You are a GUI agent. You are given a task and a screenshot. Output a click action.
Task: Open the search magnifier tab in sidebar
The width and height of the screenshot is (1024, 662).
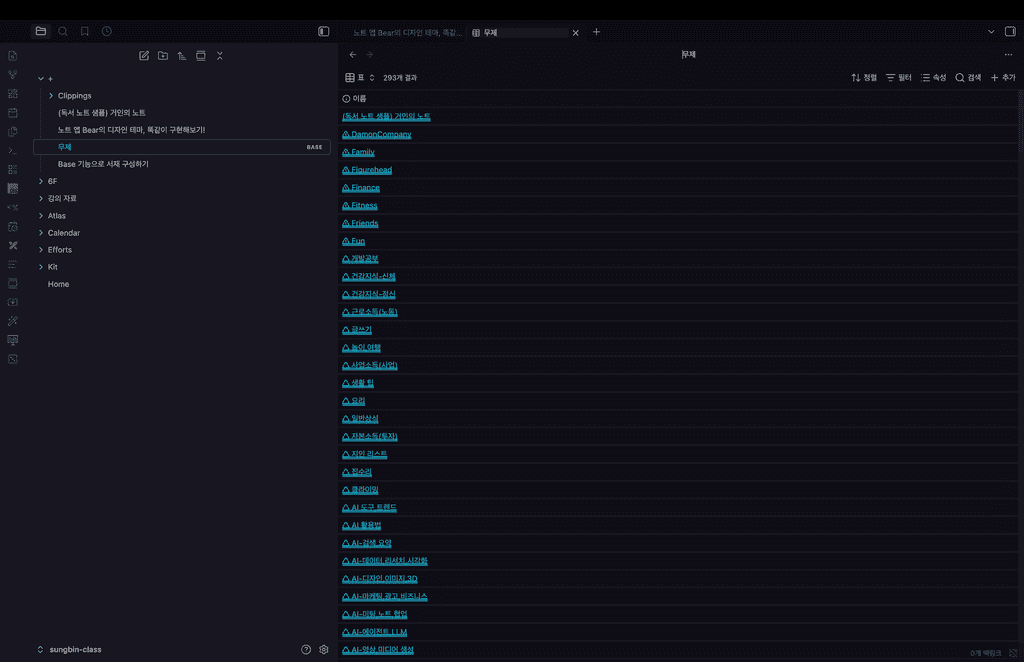(x=63, y=31)
